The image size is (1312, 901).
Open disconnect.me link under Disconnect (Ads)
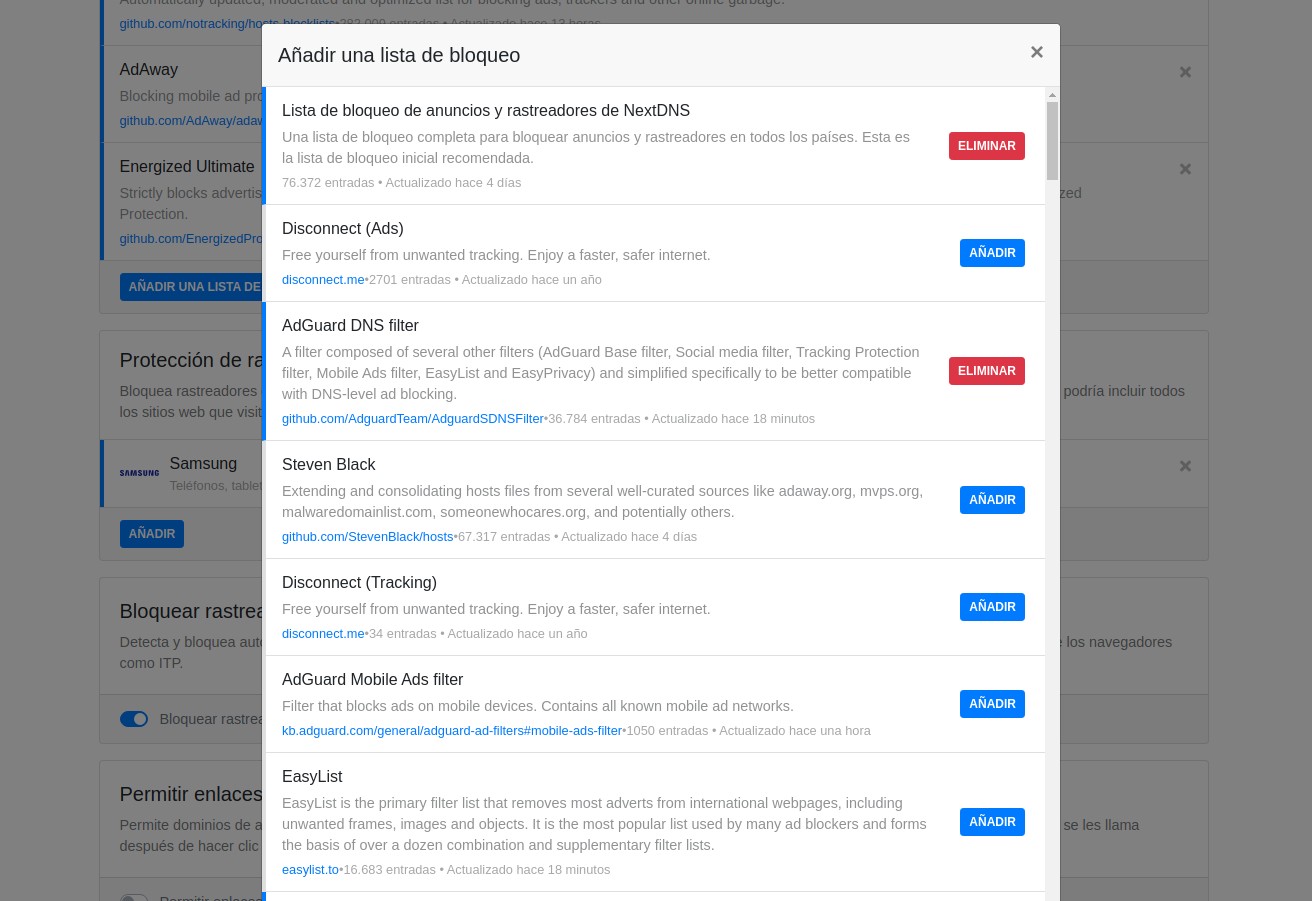pyautogui.click(x=323, y=280)
